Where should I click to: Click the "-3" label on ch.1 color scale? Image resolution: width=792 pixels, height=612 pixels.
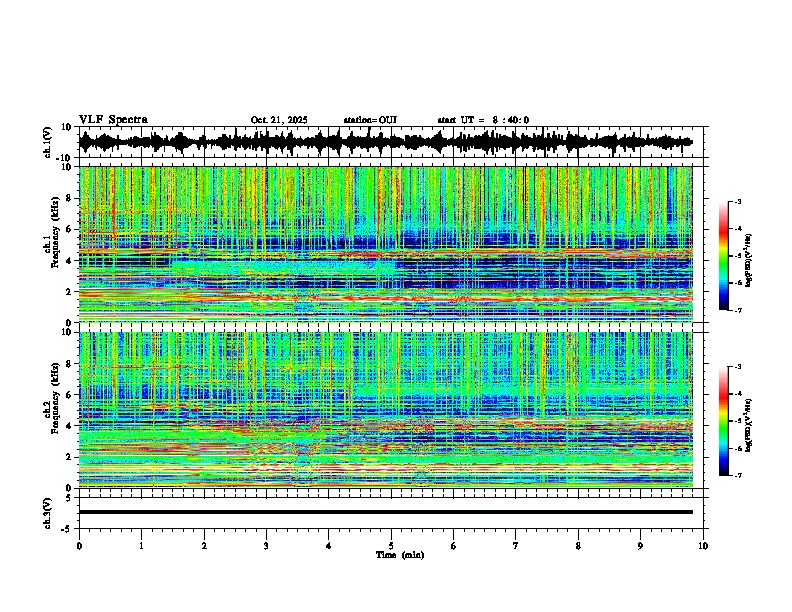tap(737, 201)
